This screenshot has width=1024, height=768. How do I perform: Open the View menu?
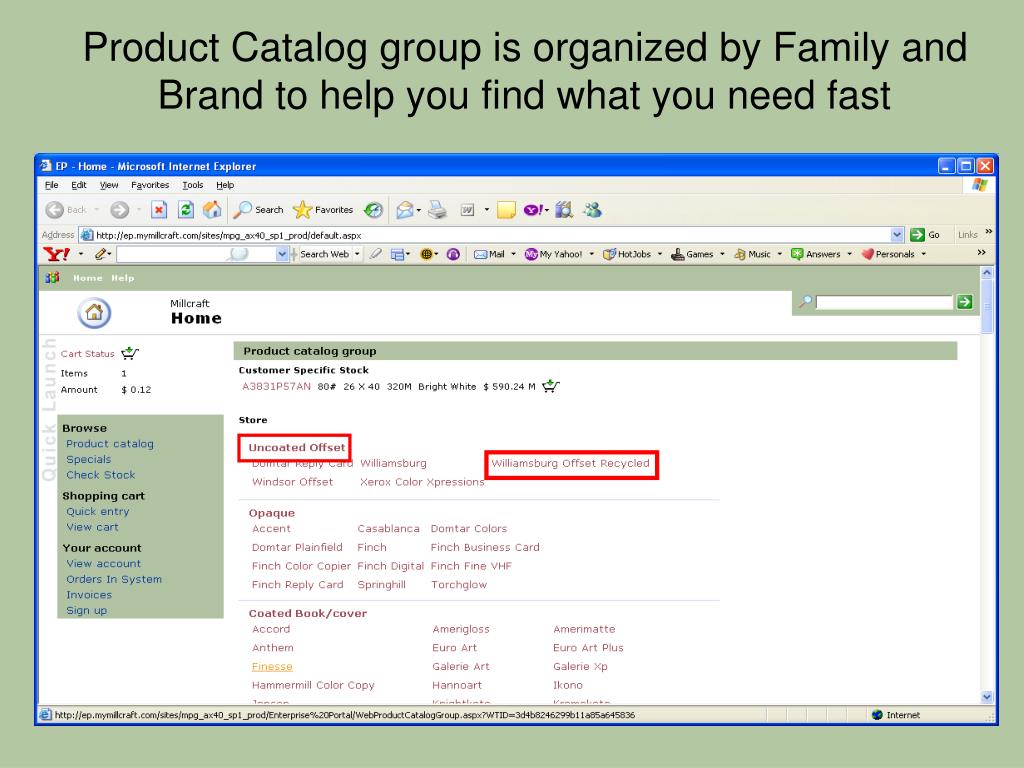108,185
